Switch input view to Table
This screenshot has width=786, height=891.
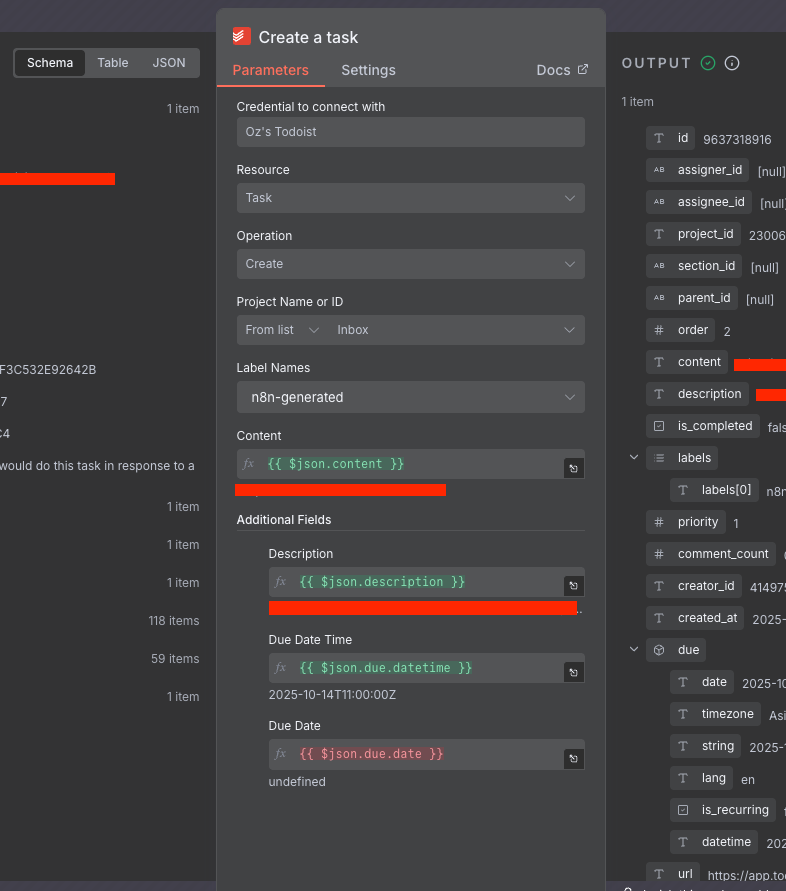[113, 62]
